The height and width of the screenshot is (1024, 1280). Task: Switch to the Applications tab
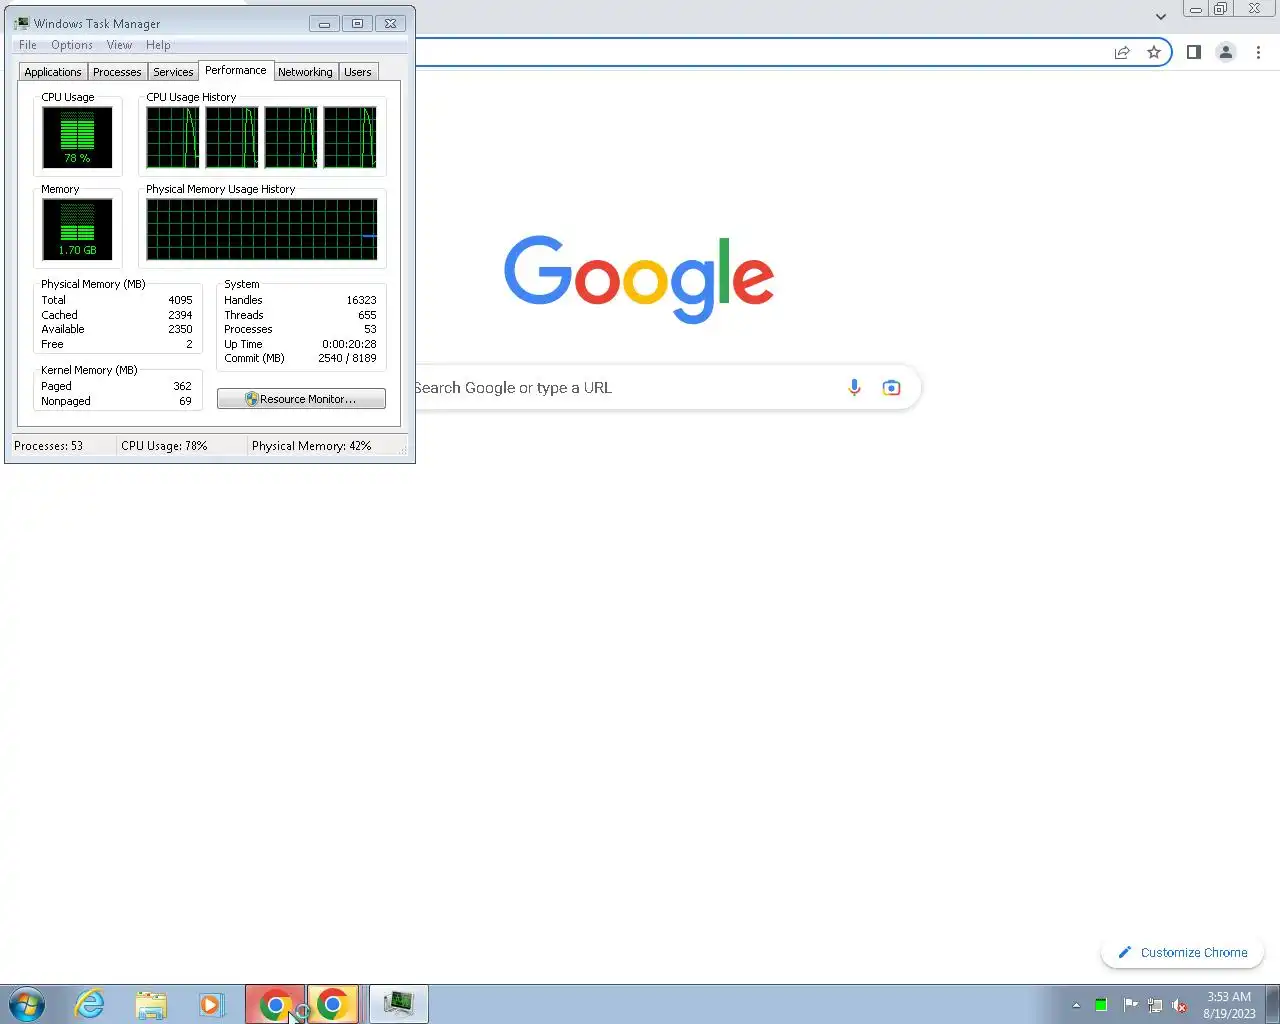[53, 72]
